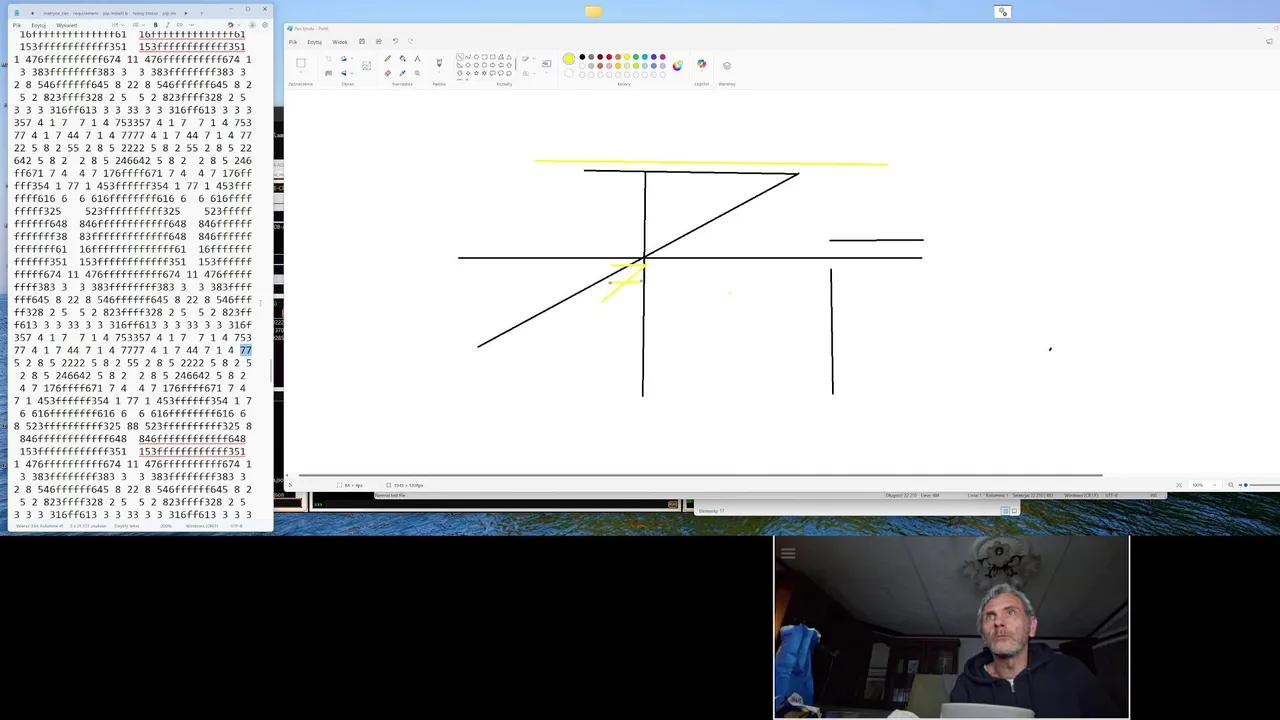Open the Wyświetl menu in Notepad

(x=66, y=25)
